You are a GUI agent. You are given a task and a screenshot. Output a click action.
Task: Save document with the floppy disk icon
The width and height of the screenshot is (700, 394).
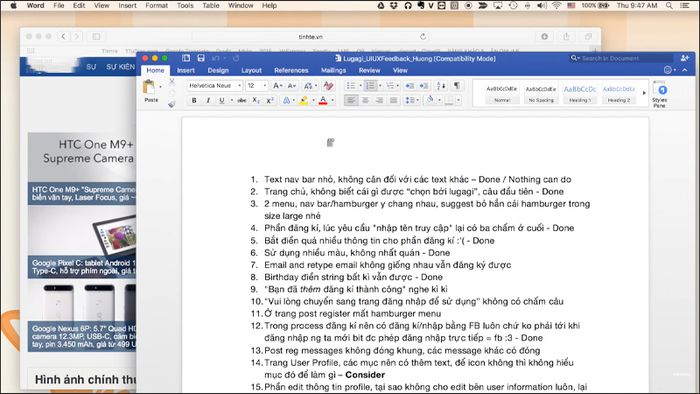pyautogui.click(x=201, y=58)
